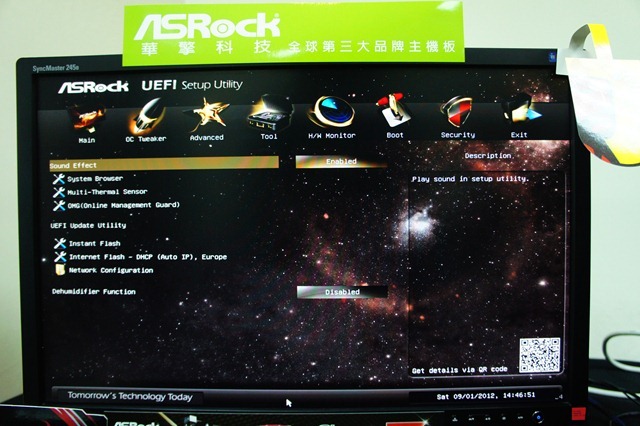The height and width of the screenshot is (426, 640).
Task: Click the Description panel header
Action: coord(487,155)
